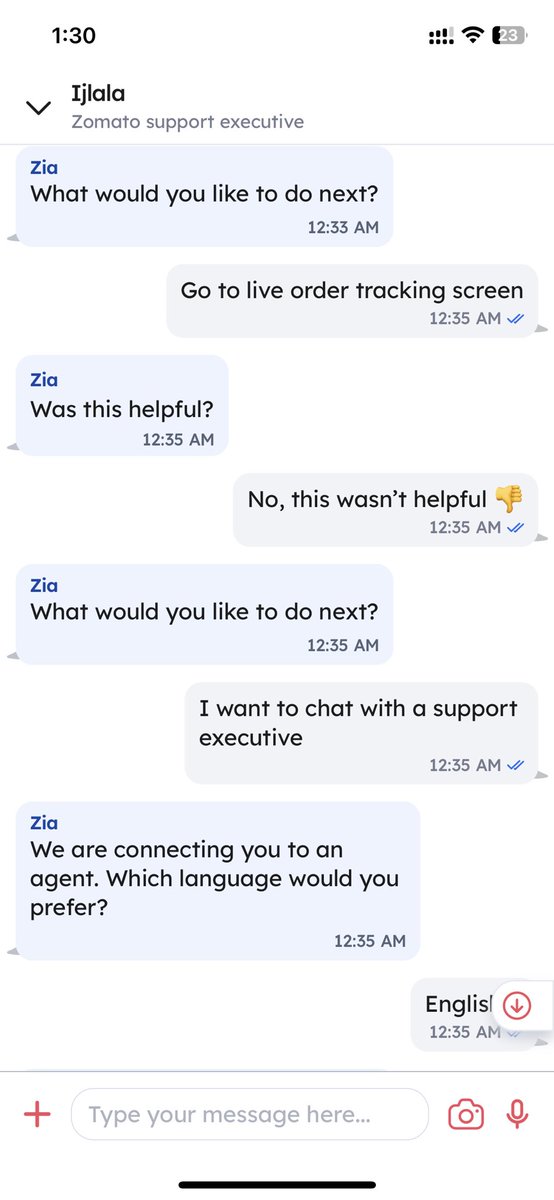Tap the Wi-Fi icon in status bar

click(471, 36)
